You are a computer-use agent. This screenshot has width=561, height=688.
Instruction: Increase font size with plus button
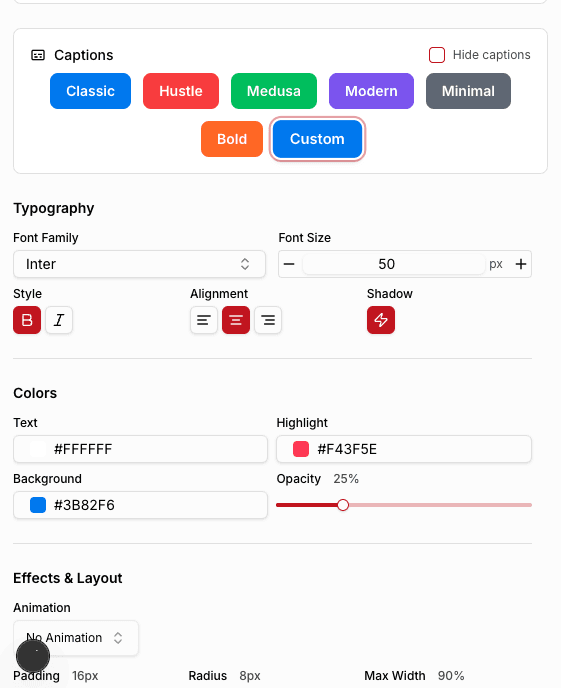tap(521, 264)
